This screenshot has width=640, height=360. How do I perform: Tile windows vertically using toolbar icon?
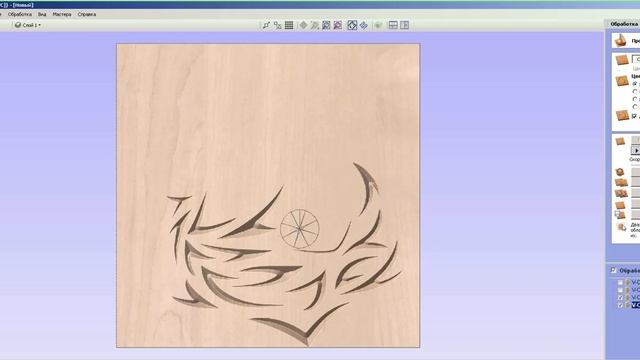404,25
